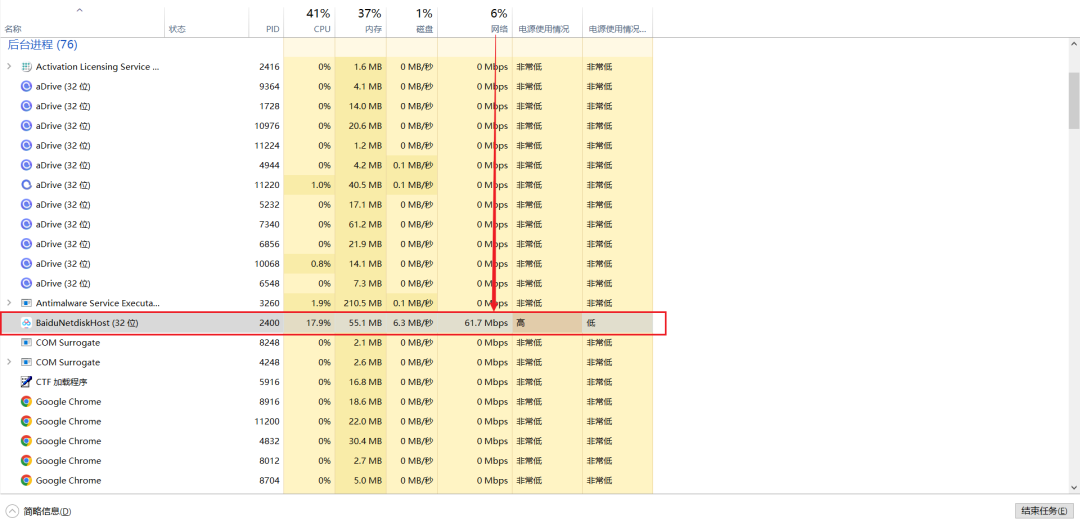Click the Activation Licensing Service process icon
Image resolution: width=1080 pixels, height=528 pixels.
pyautogui.click(x=27, y=67)
